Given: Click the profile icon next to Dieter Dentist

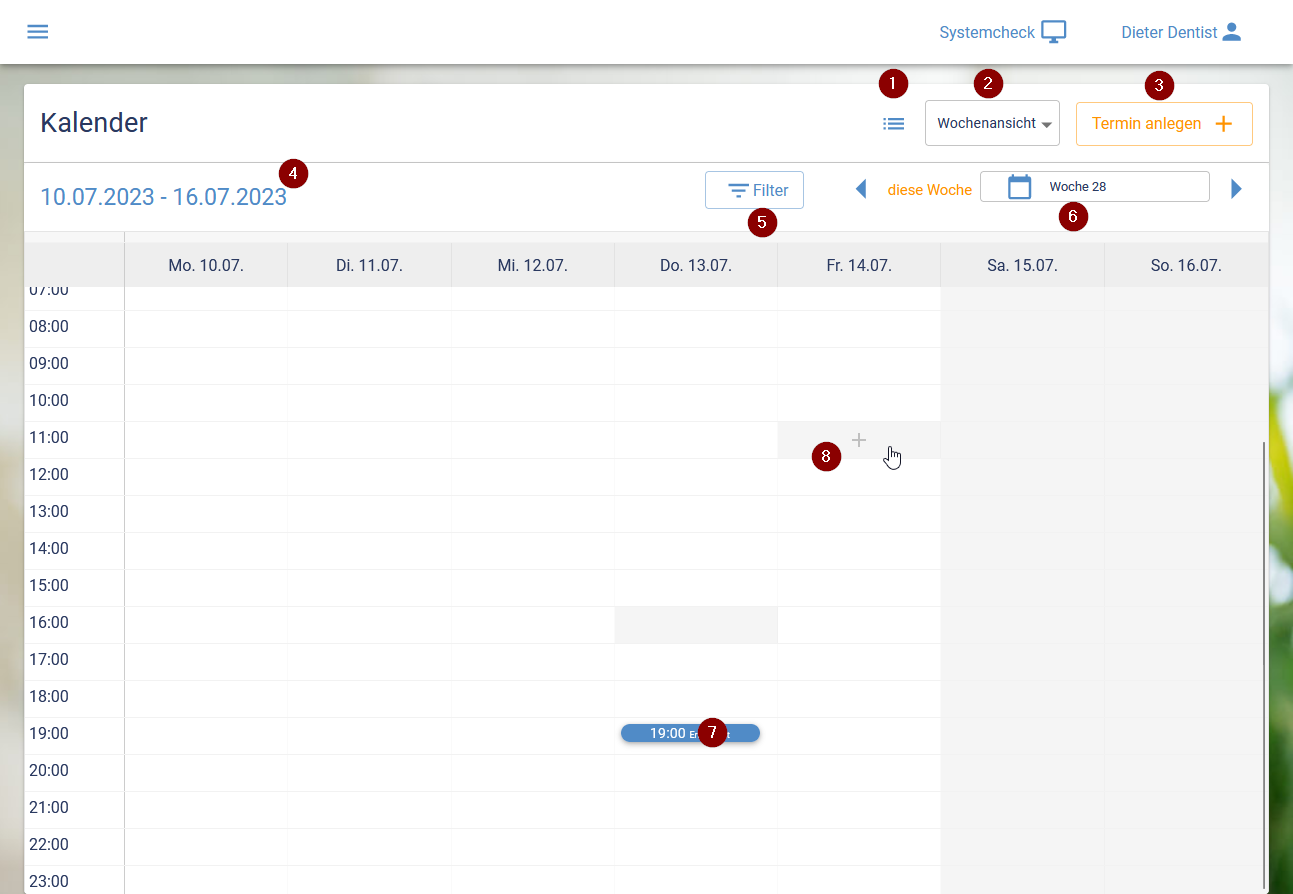Looking at the screenshot, I should pos(1232,32).
